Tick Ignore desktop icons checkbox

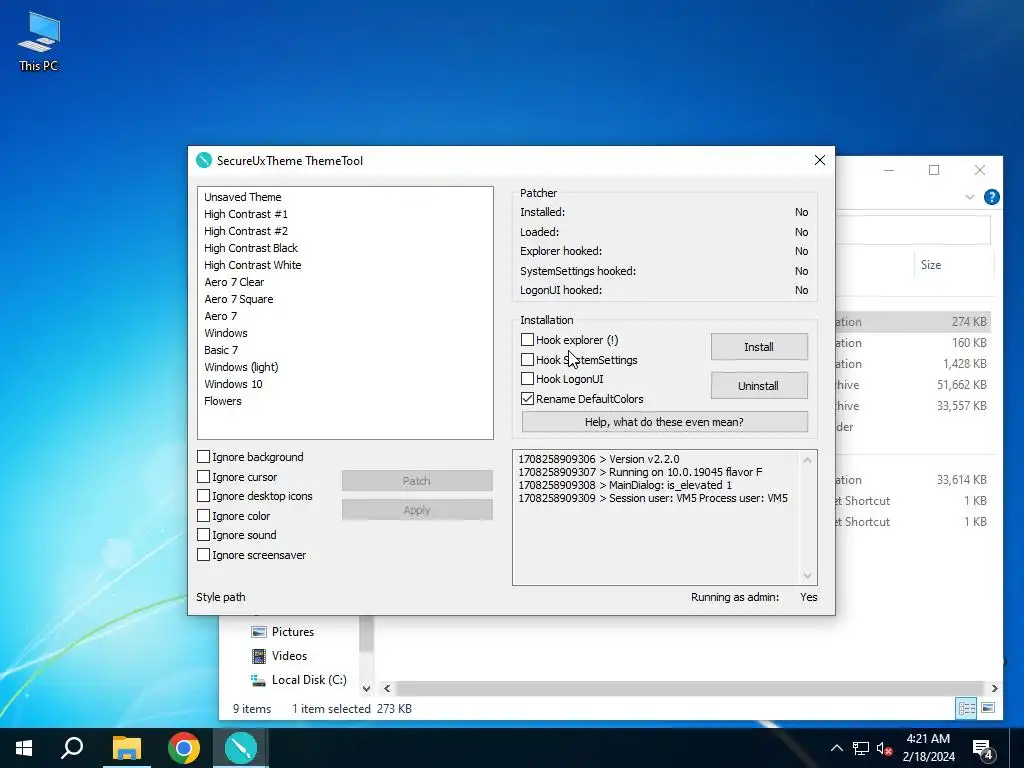pyautogui.click(x=203, y=496)
